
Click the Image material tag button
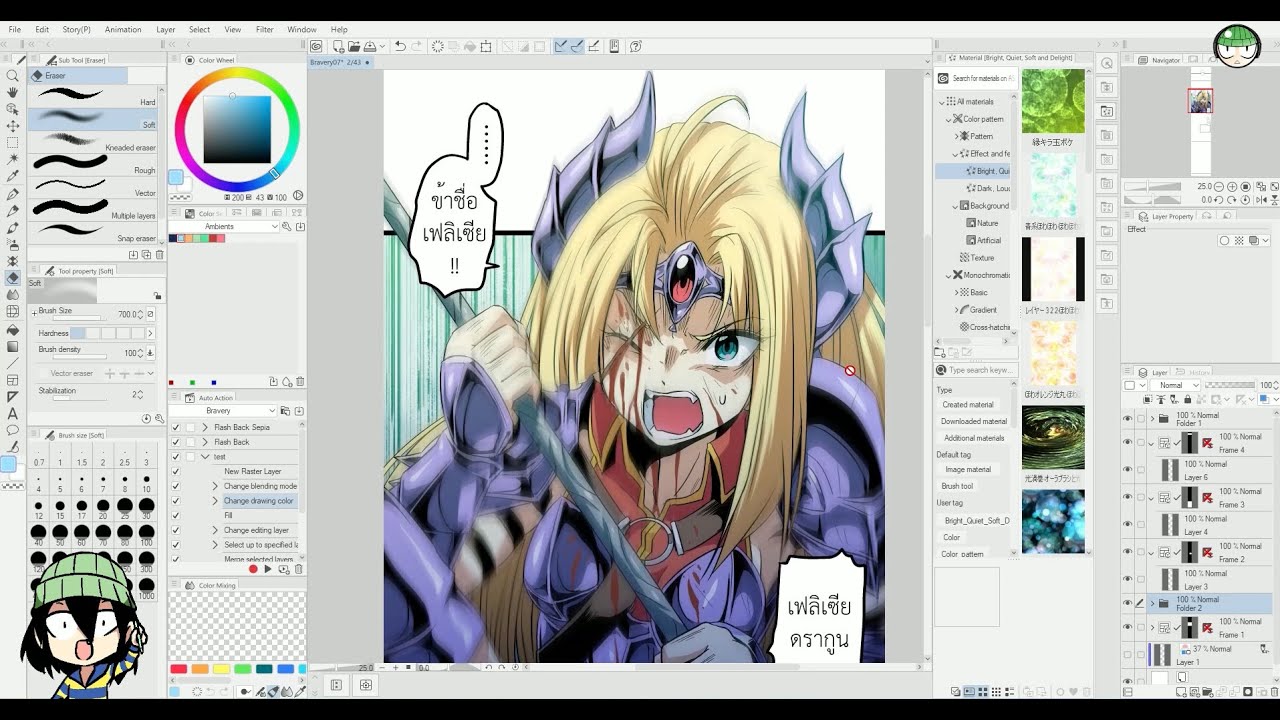tap(968, 470)
